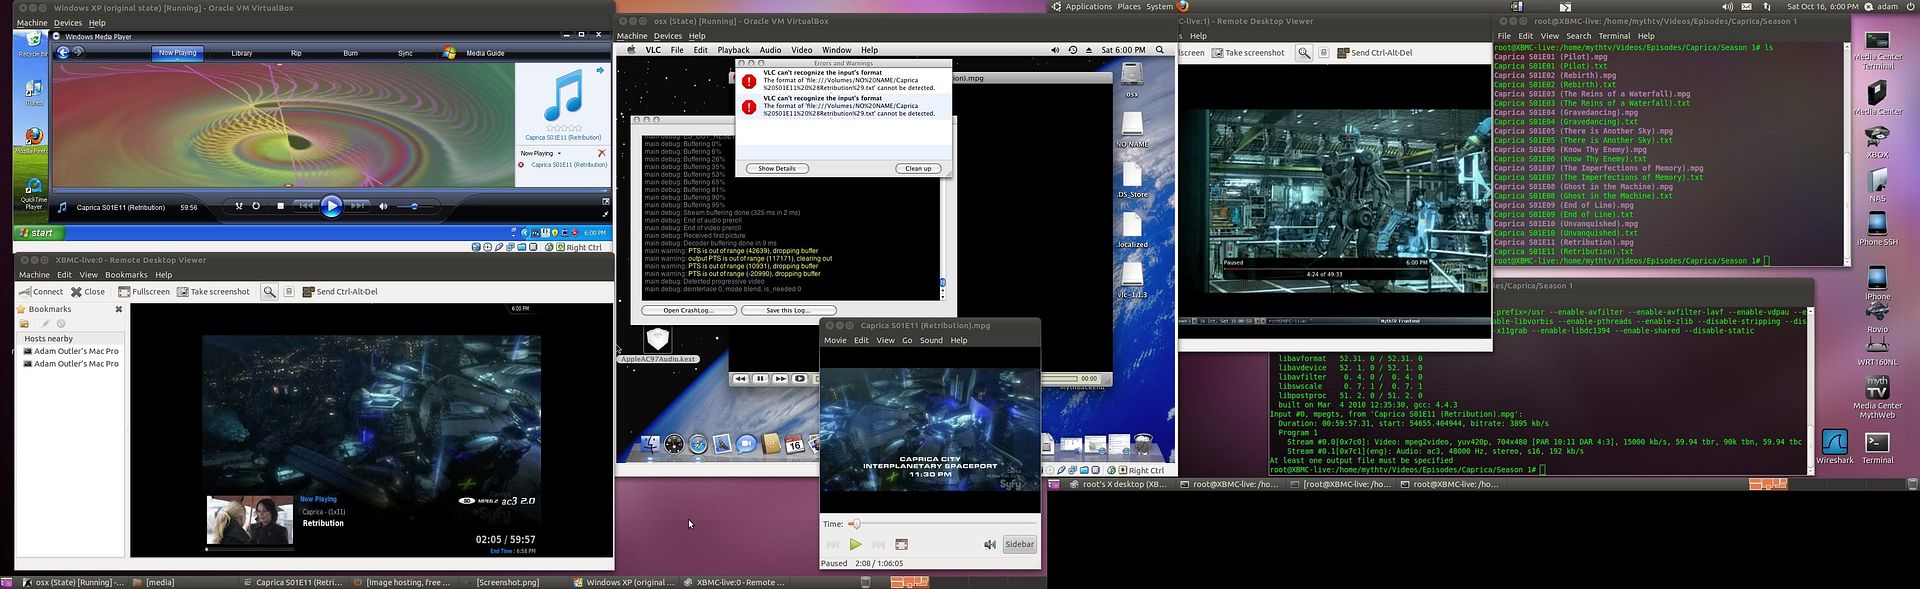Open the volume control in Caprica movie player

coord(989,545)
